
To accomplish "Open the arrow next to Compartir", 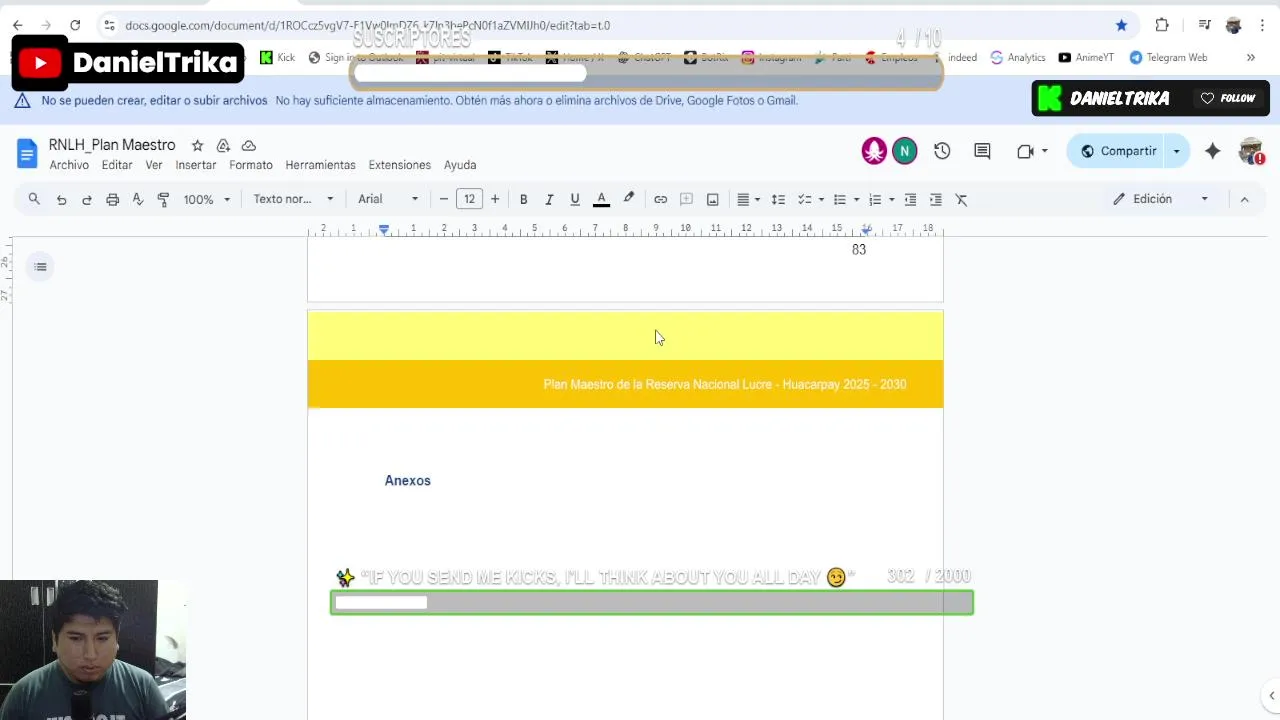I will coord(1177,151).
